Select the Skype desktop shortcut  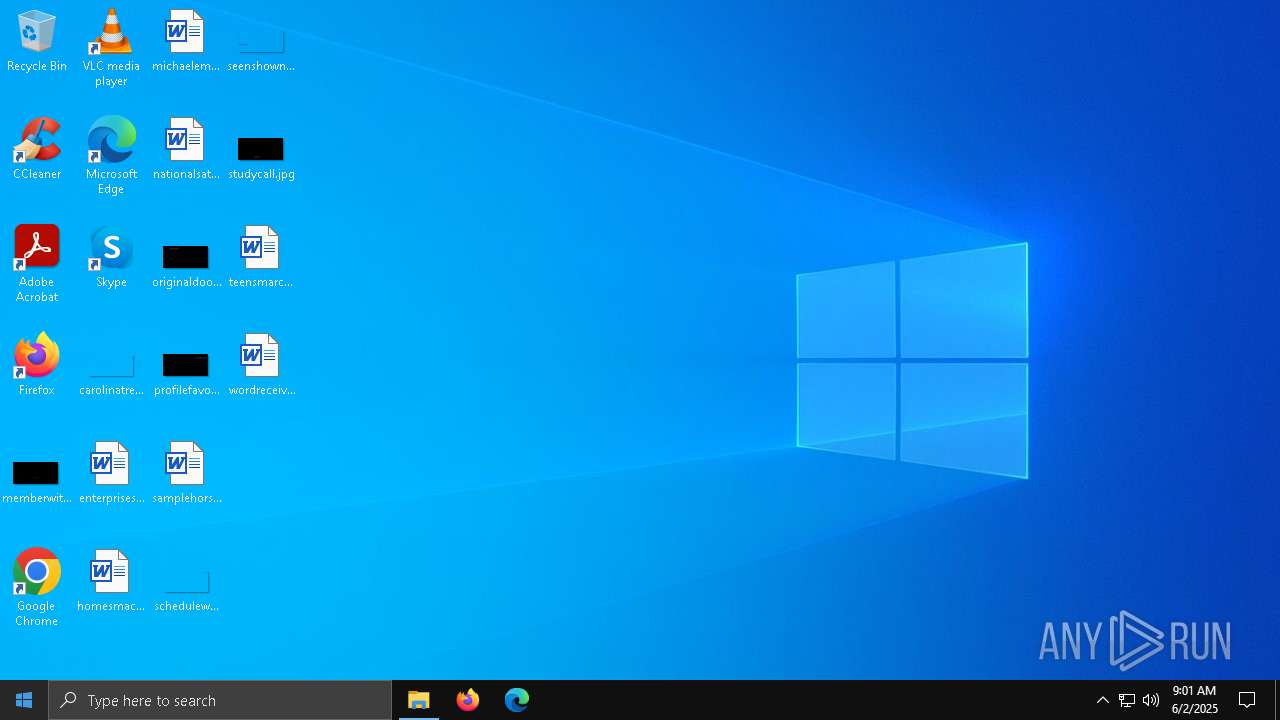click(x=111, y=257)
